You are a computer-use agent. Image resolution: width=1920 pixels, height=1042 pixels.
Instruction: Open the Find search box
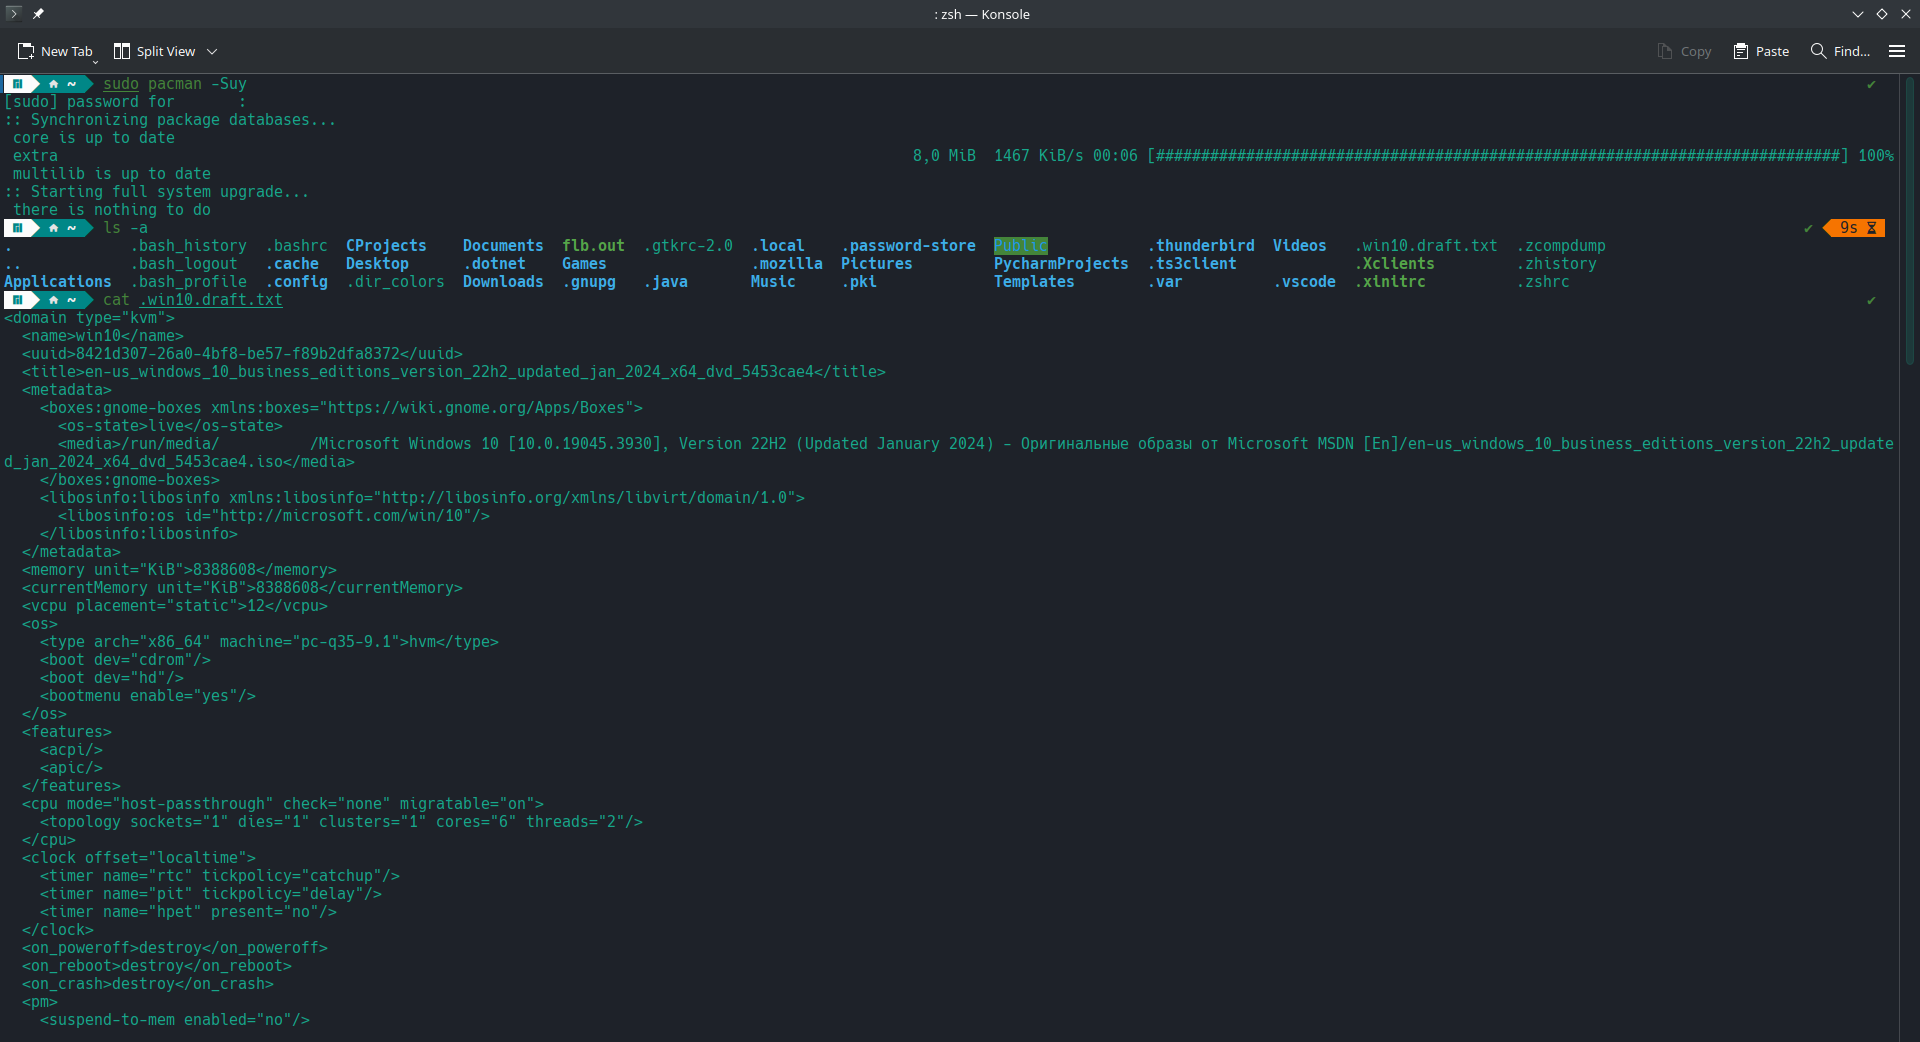pos(1840,51)
